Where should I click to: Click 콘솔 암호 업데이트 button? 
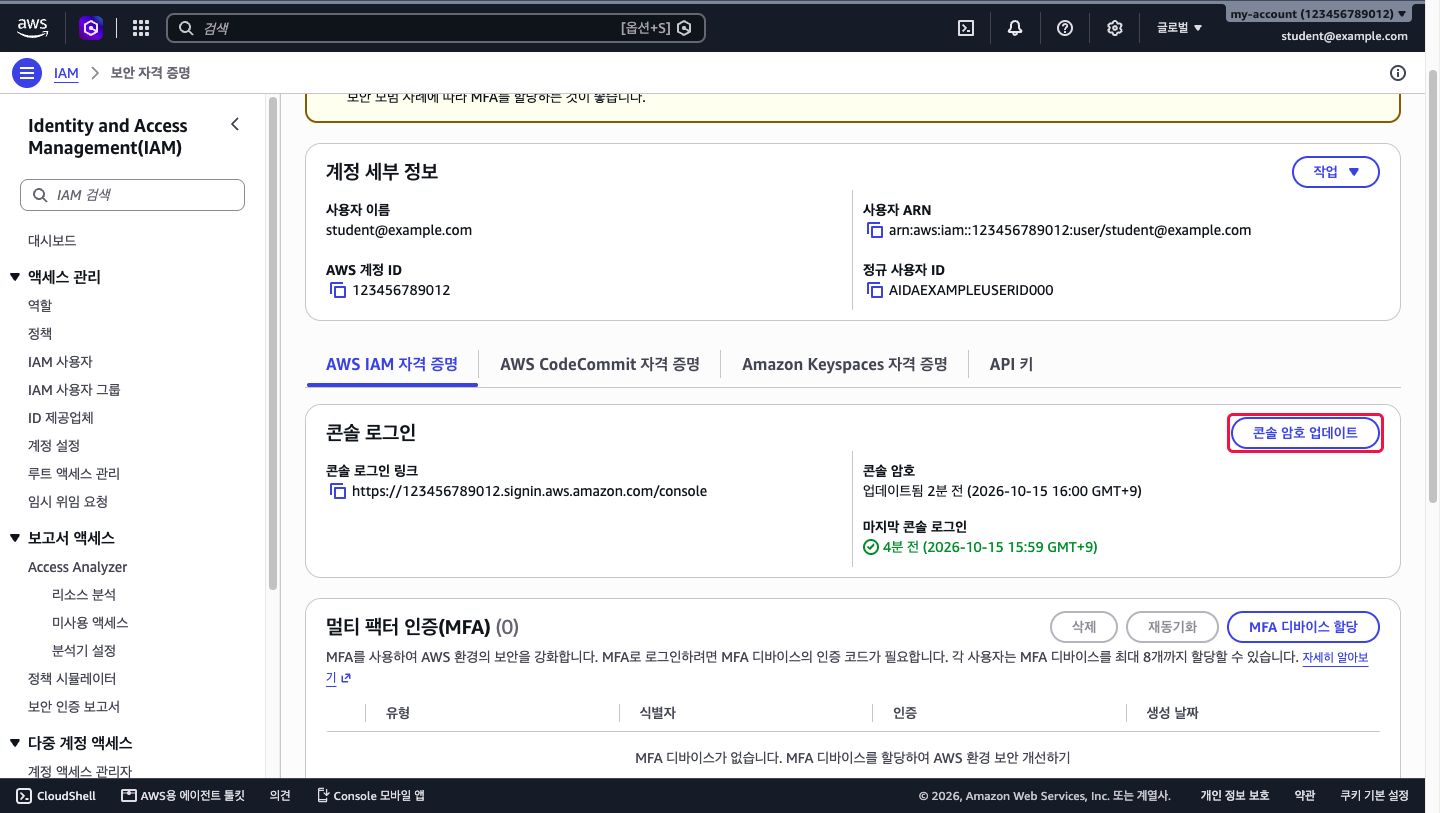pyautogui.click(x=1305, y=433)
